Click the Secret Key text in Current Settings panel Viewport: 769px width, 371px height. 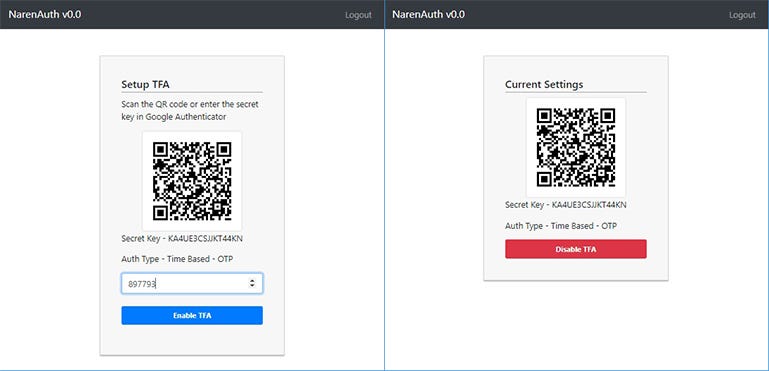click(565, 205)
